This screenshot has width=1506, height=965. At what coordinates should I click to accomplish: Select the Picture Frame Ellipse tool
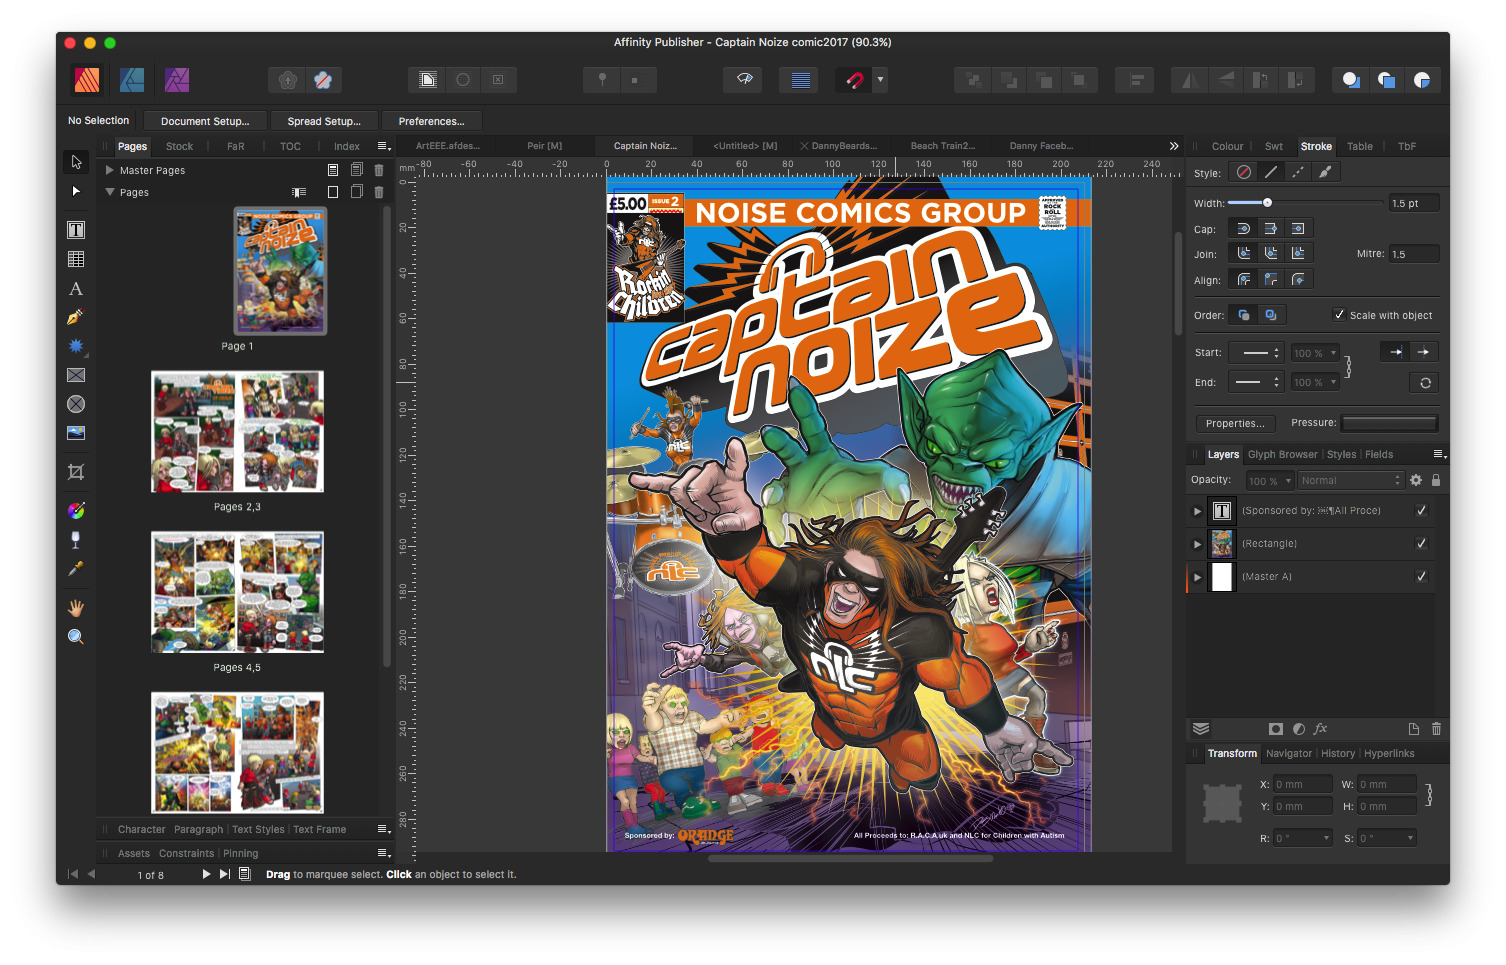76,404
